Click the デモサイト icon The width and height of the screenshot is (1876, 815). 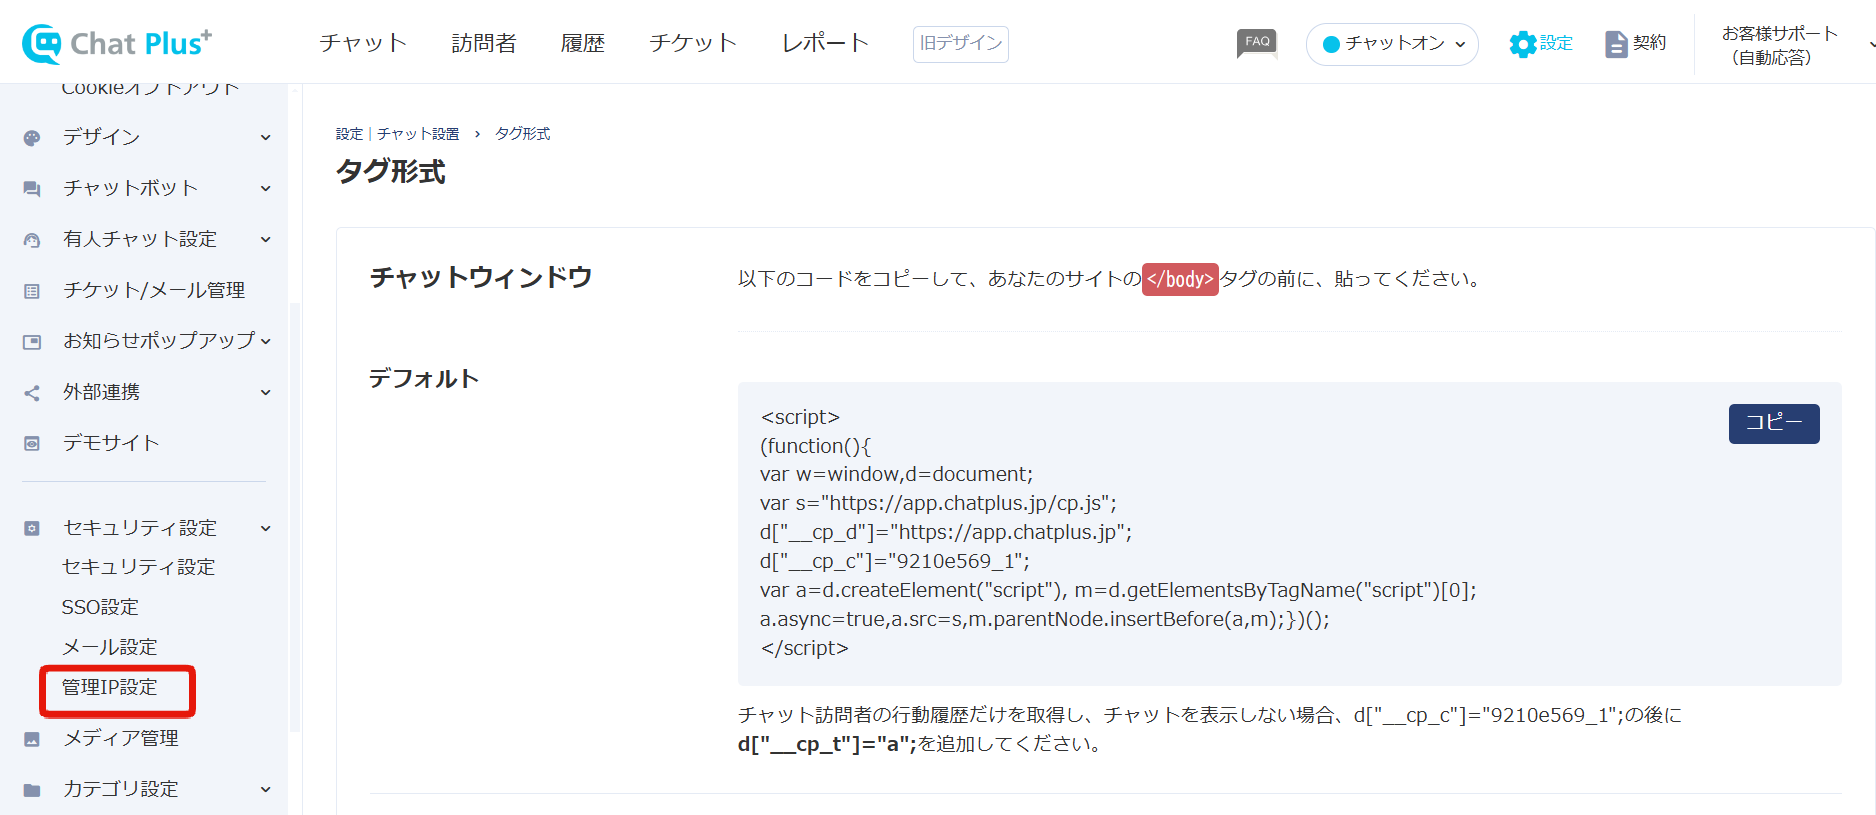(32, 443)
